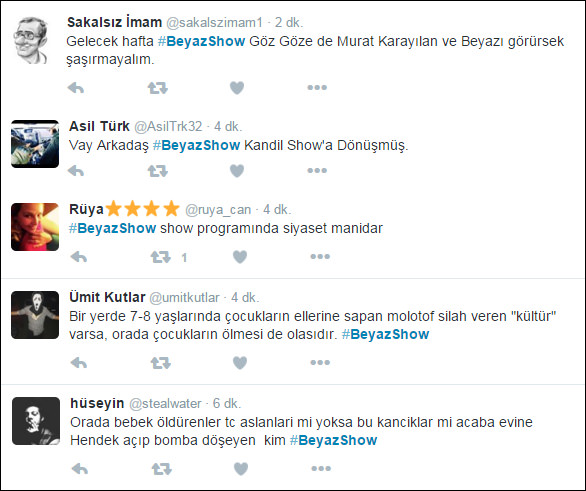Viewport: 586px width, 491px height.
Task: Like Rüya's tweet
Action: 240,257
